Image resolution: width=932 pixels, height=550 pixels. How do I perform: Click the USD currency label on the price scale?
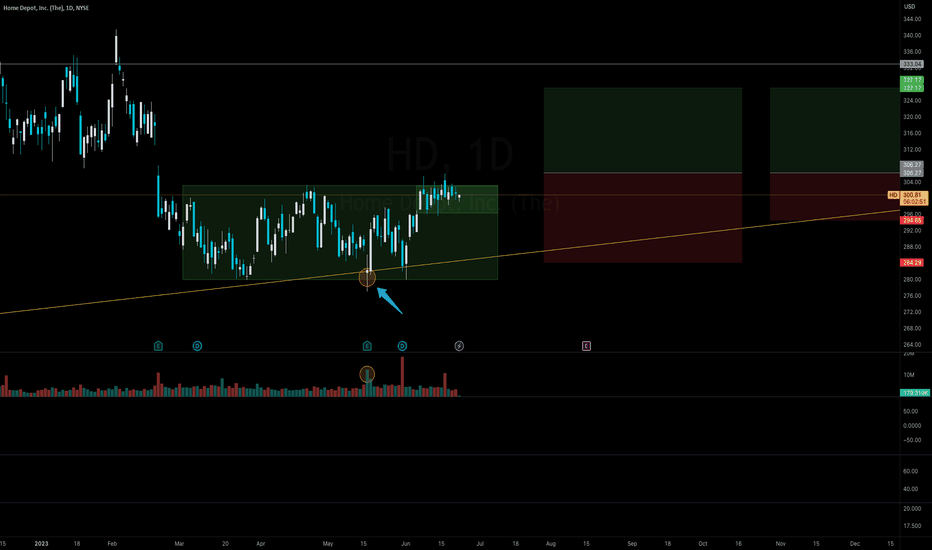910,7
